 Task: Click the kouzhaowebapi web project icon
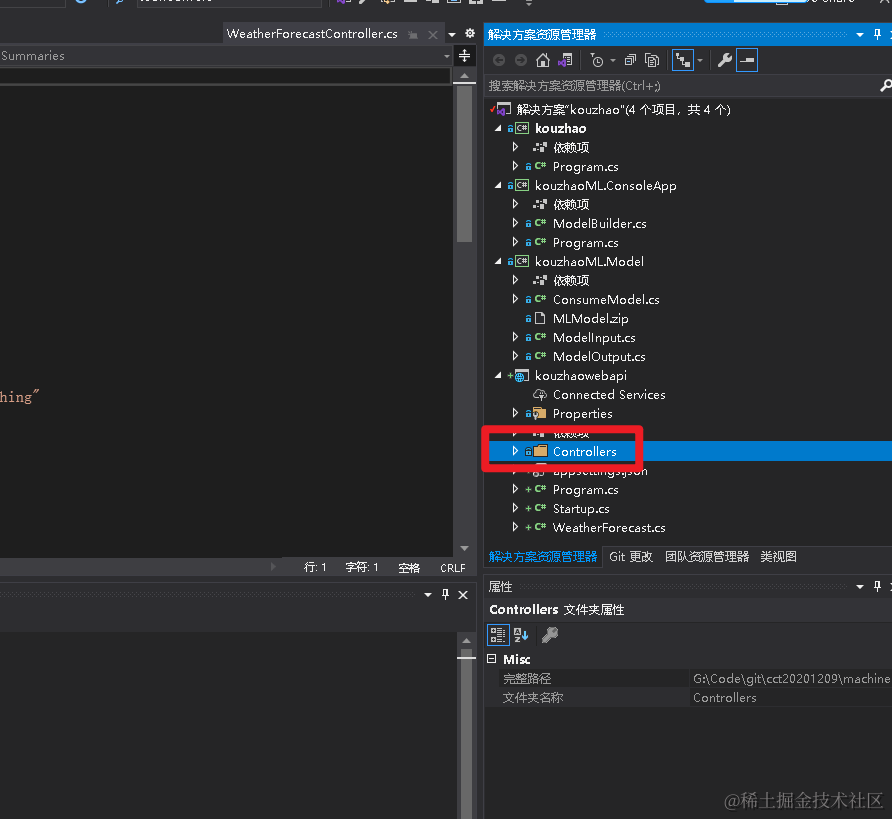pos(522,375)
